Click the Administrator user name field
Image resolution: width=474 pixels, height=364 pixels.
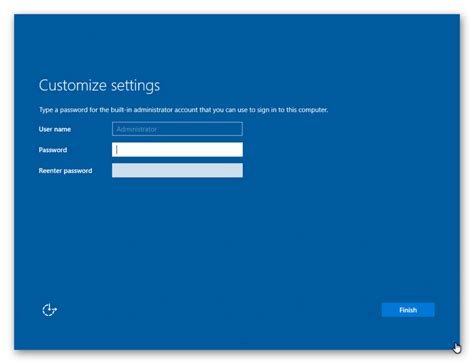click(x=177, y=129)
